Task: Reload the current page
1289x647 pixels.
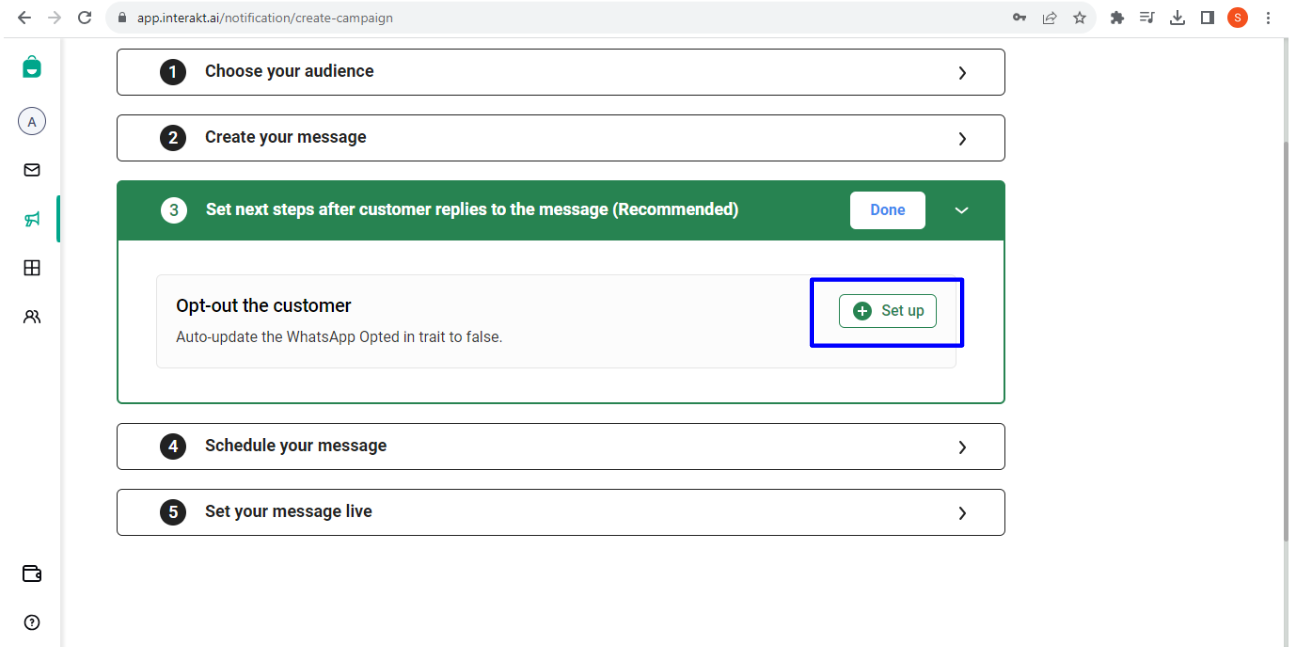Action: [85, 17]
